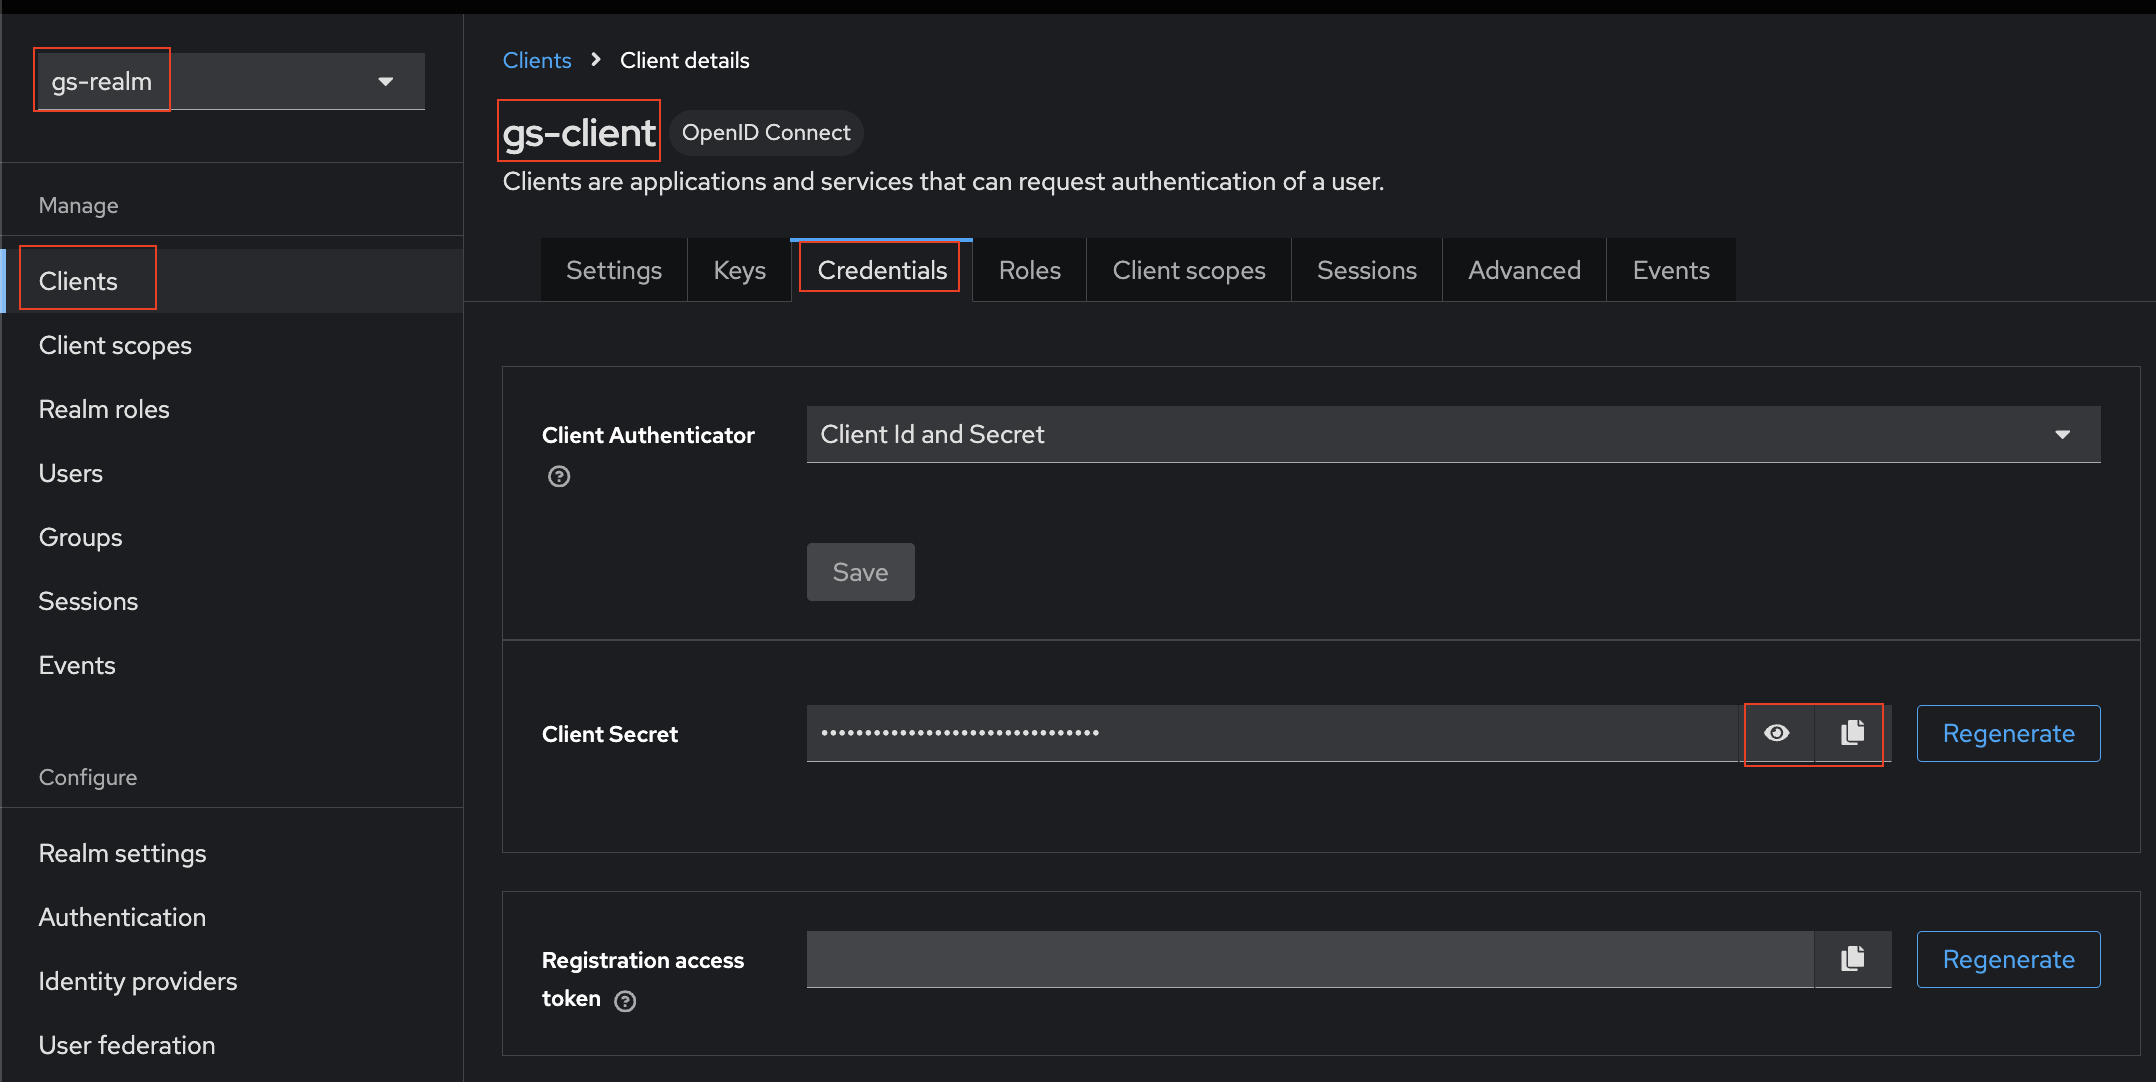The height and width of the screenshot is (1082, 2156).
Task: Open Realm roles in sidebar
Action: (104, 409)
